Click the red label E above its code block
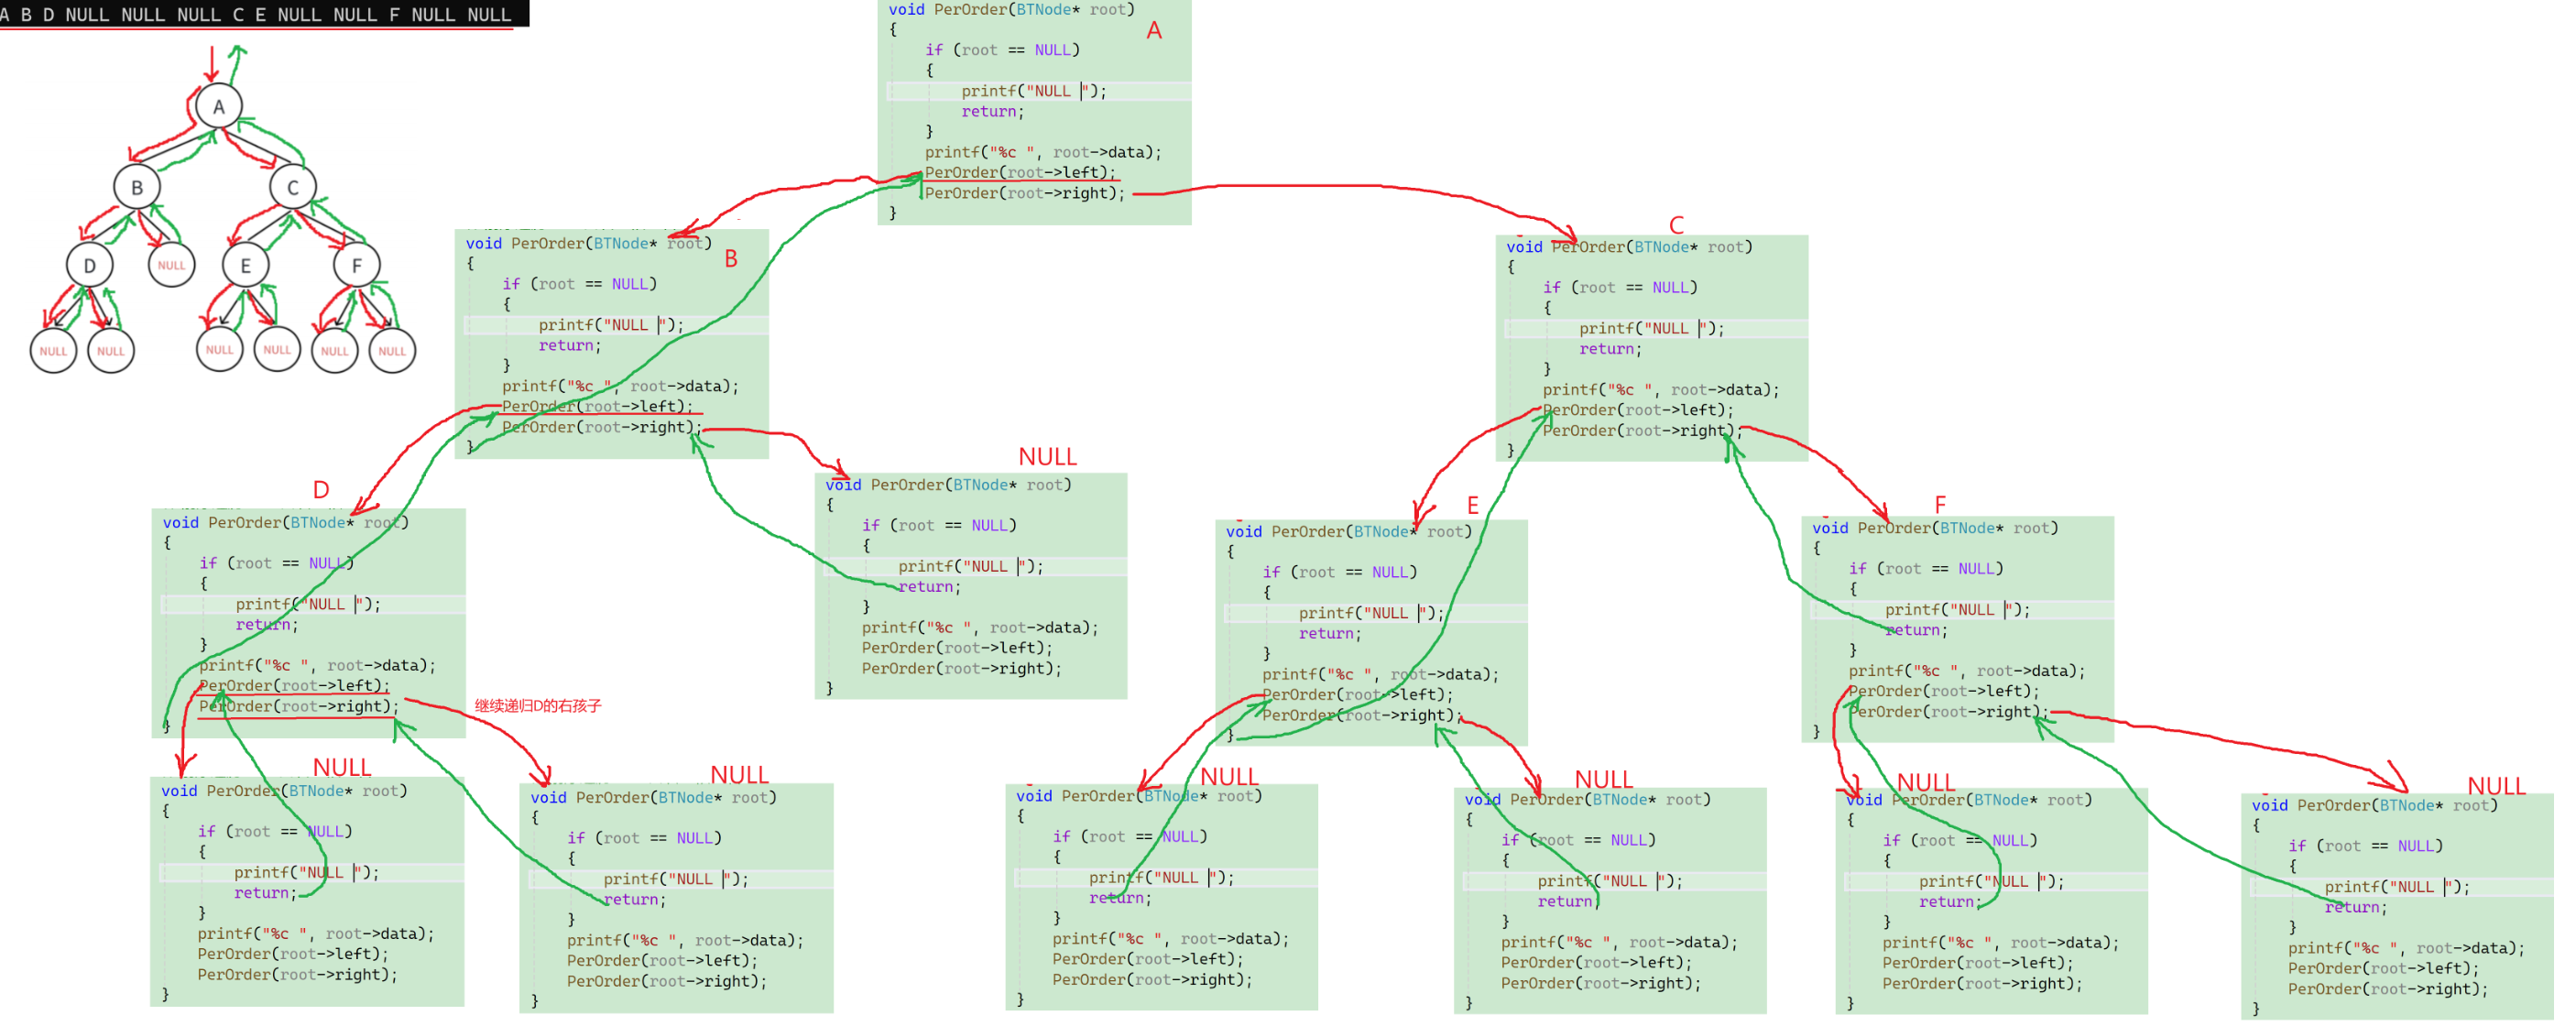The image size is (2576, 1026). click(x=1473, y=505)
